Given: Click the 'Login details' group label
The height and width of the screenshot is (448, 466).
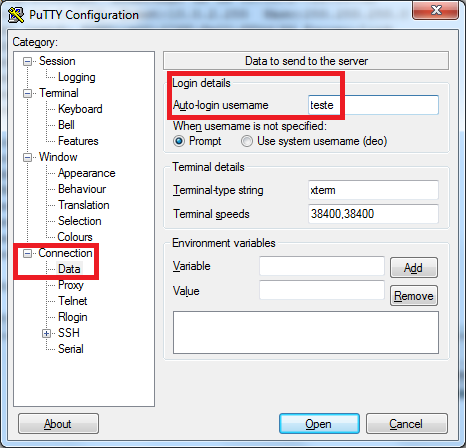Looking at the screenshot, I should tap(201, 83).
